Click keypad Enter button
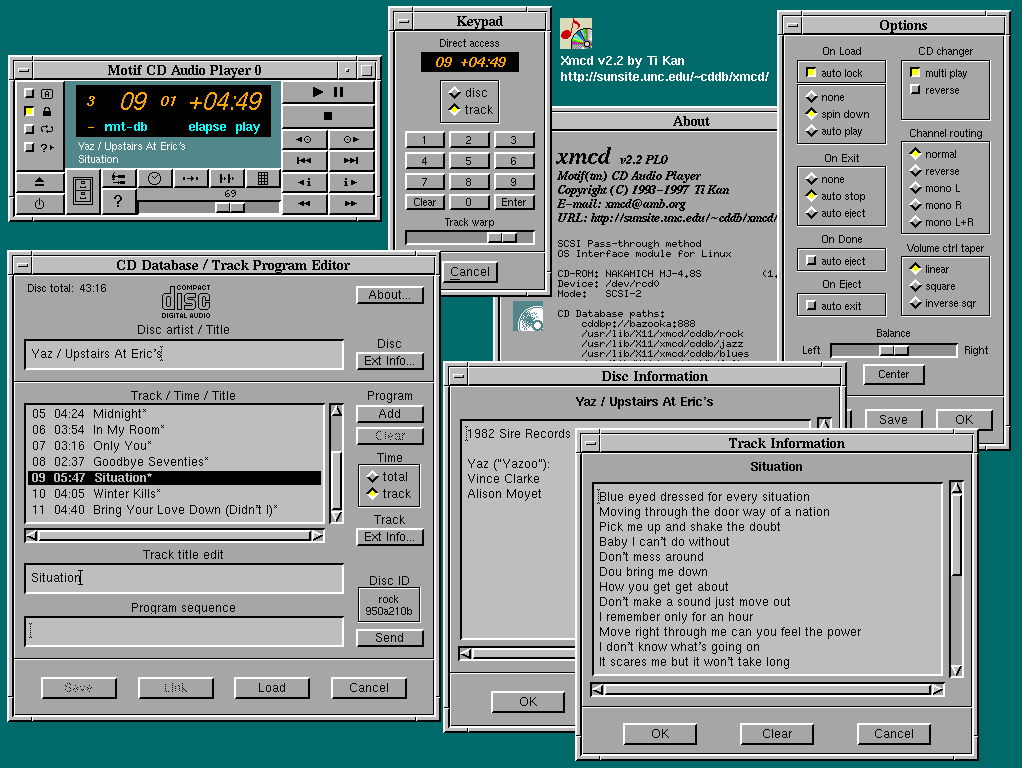Image resolution: width=1022 pixels, height=768 pixels. pos(514,202)
